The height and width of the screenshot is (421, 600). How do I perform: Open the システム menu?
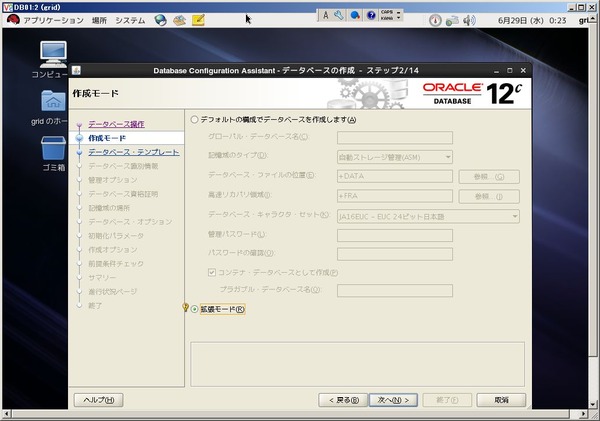pyautogui.click(x=130, y=20)
